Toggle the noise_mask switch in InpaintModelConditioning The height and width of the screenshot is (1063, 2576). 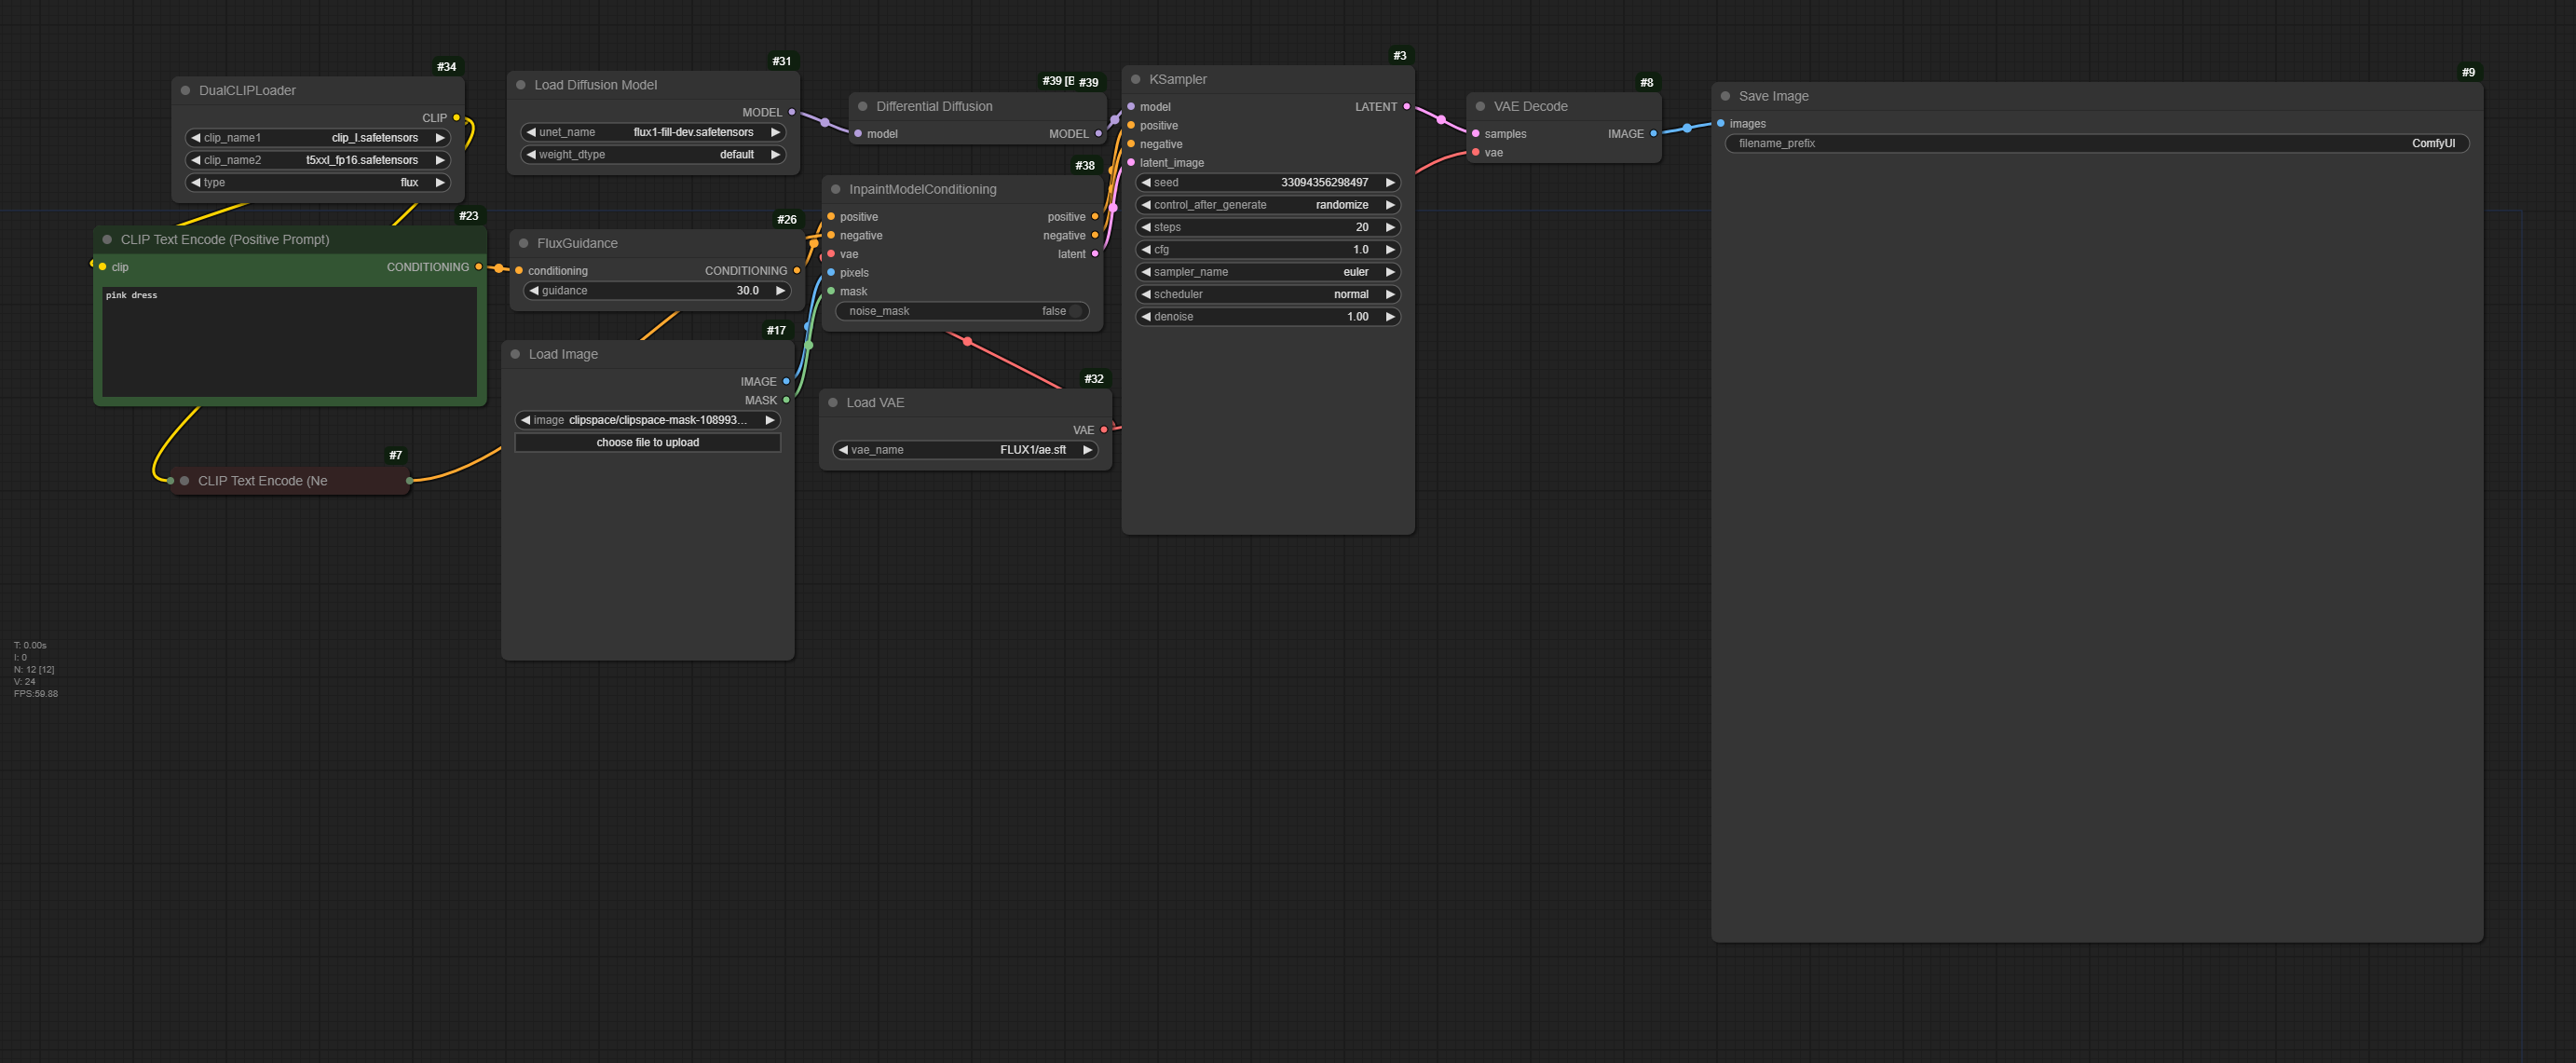tap(1075, 311)
